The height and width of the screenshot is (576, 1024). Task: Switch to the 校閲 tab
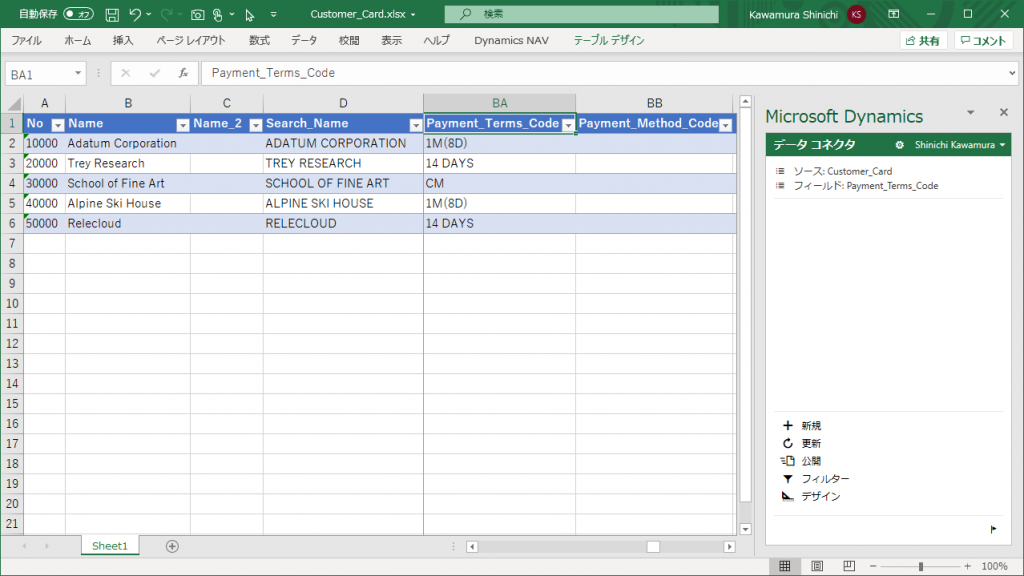[x=349, y=40]
